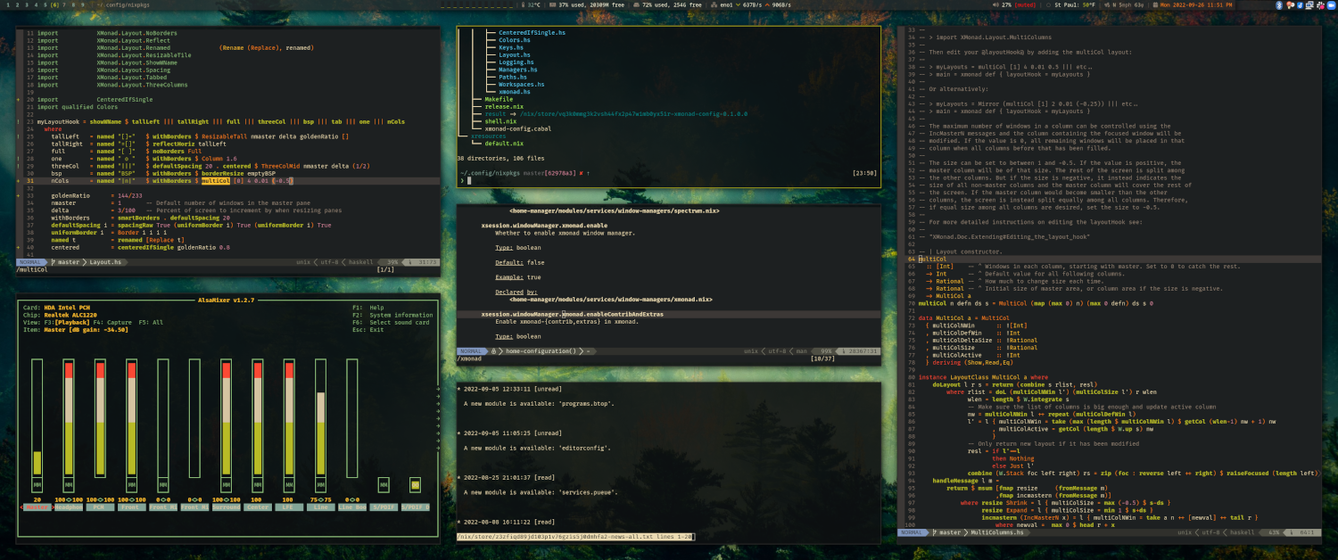This screenshot has width=1338, height=560.
Task: Toggle the rightmost S/PDIF mute box
Action: (x=415, y=485)
